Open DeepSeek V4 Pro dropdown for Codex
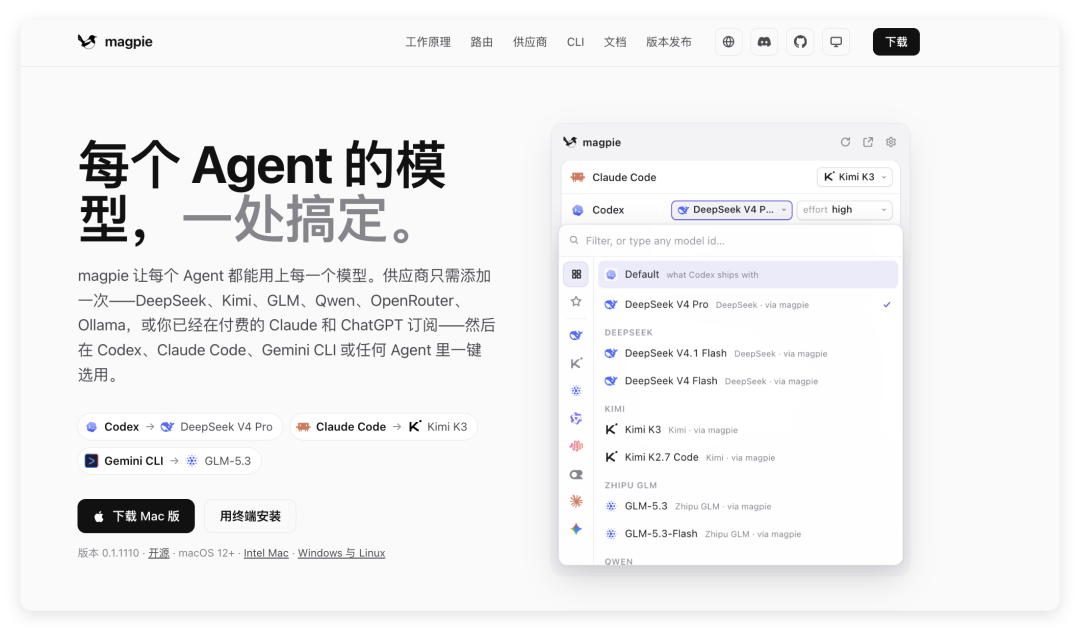Viewport: 1080px width, 631px height. [731, 209]
